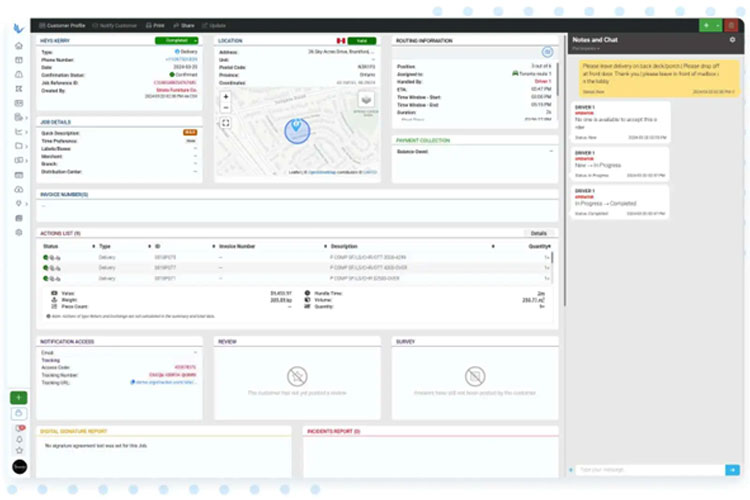Click the sidebar location pin icon
750x500 pixels.
point(19,204)
